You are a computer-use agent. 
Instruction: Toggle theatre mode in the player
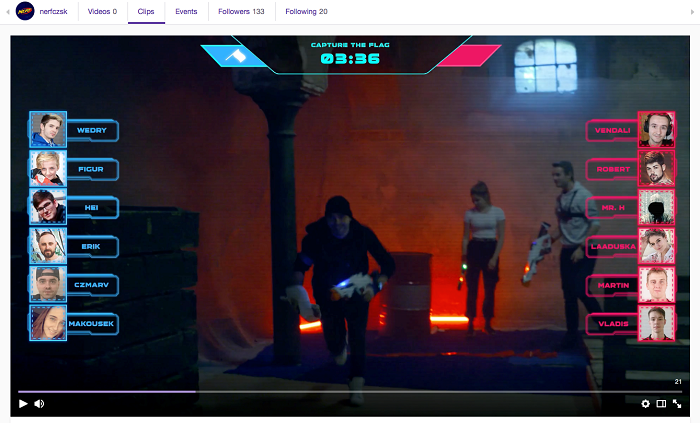pos(661,404)
